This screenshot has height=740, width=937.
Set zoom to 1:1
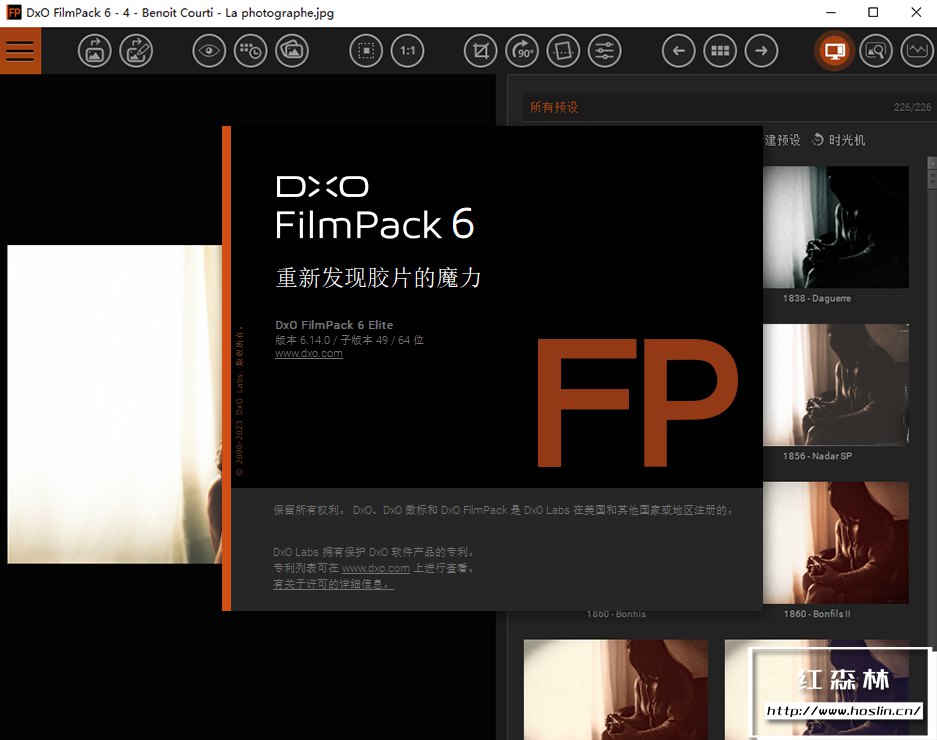[408, 51]
